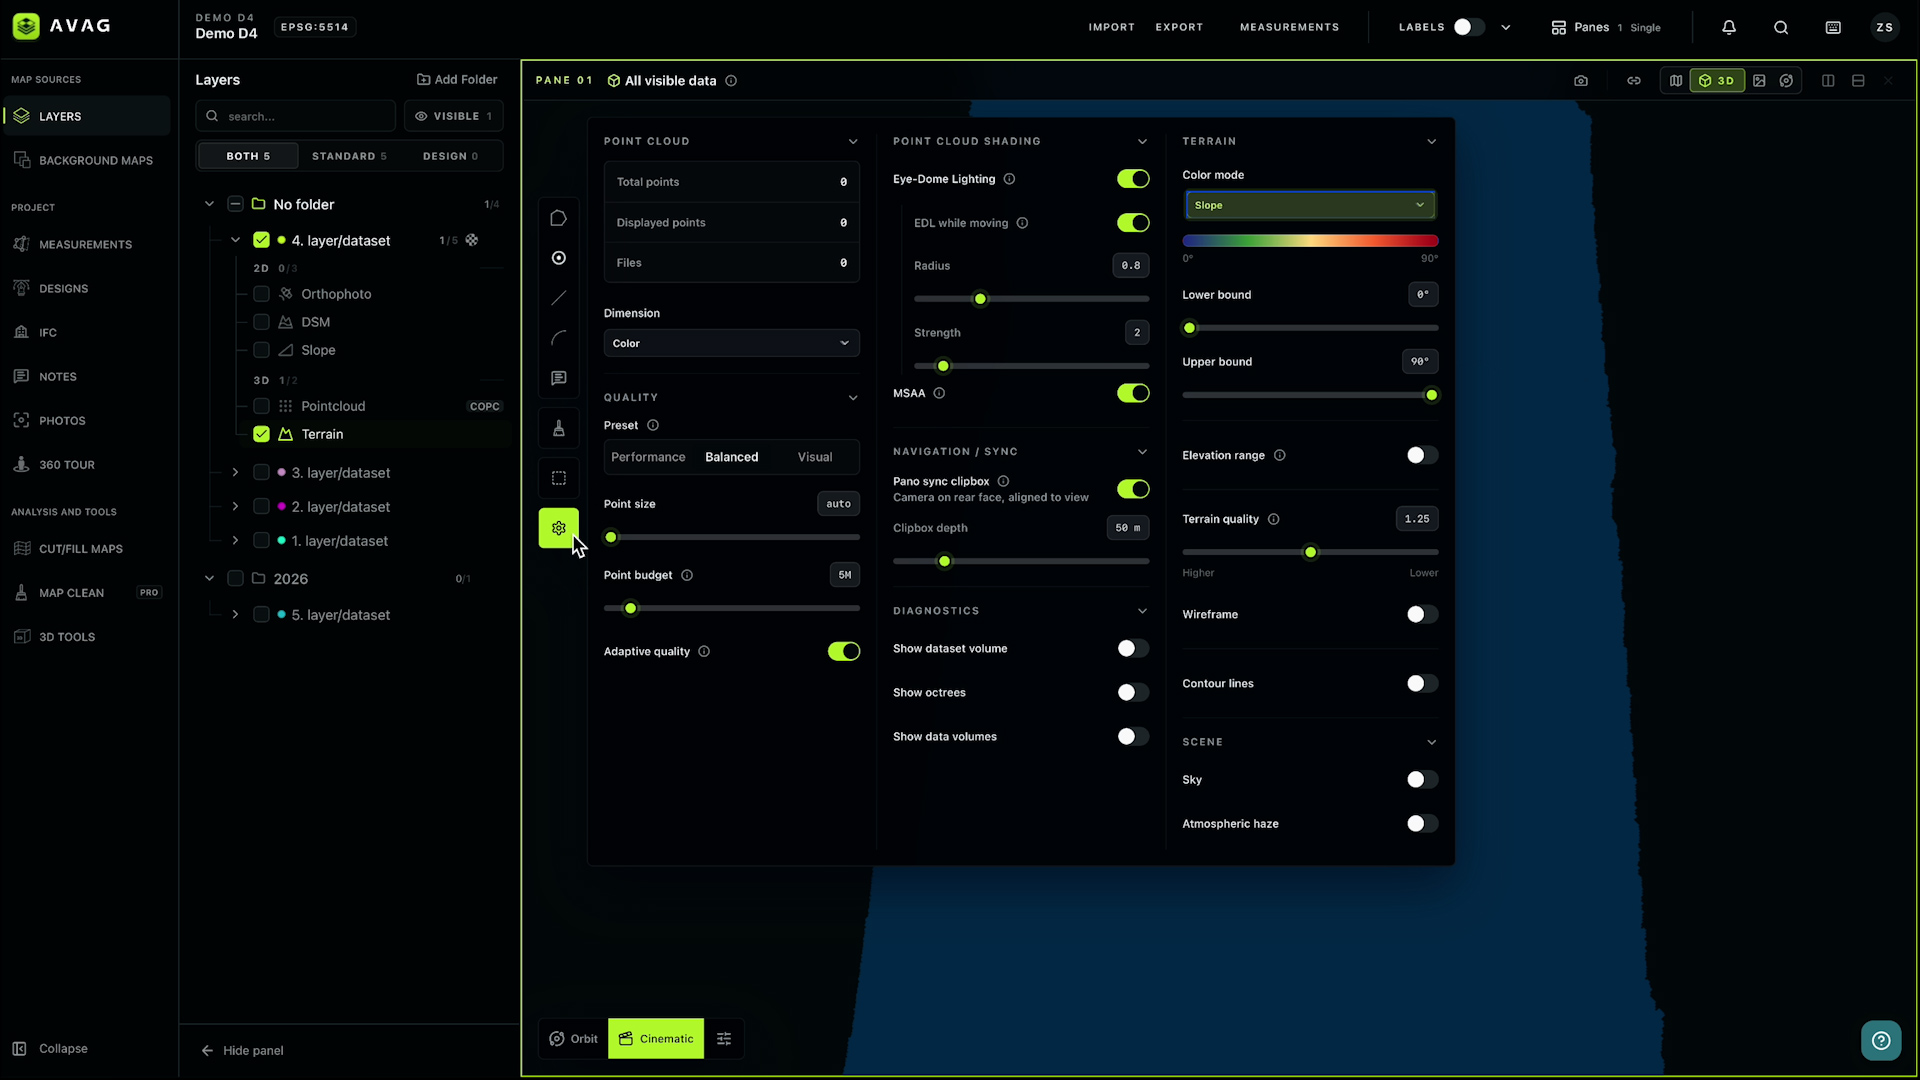Screen dimensions: 1920x1080
Task: Select the annotation comment tool
Action: (x=559, y=378)
